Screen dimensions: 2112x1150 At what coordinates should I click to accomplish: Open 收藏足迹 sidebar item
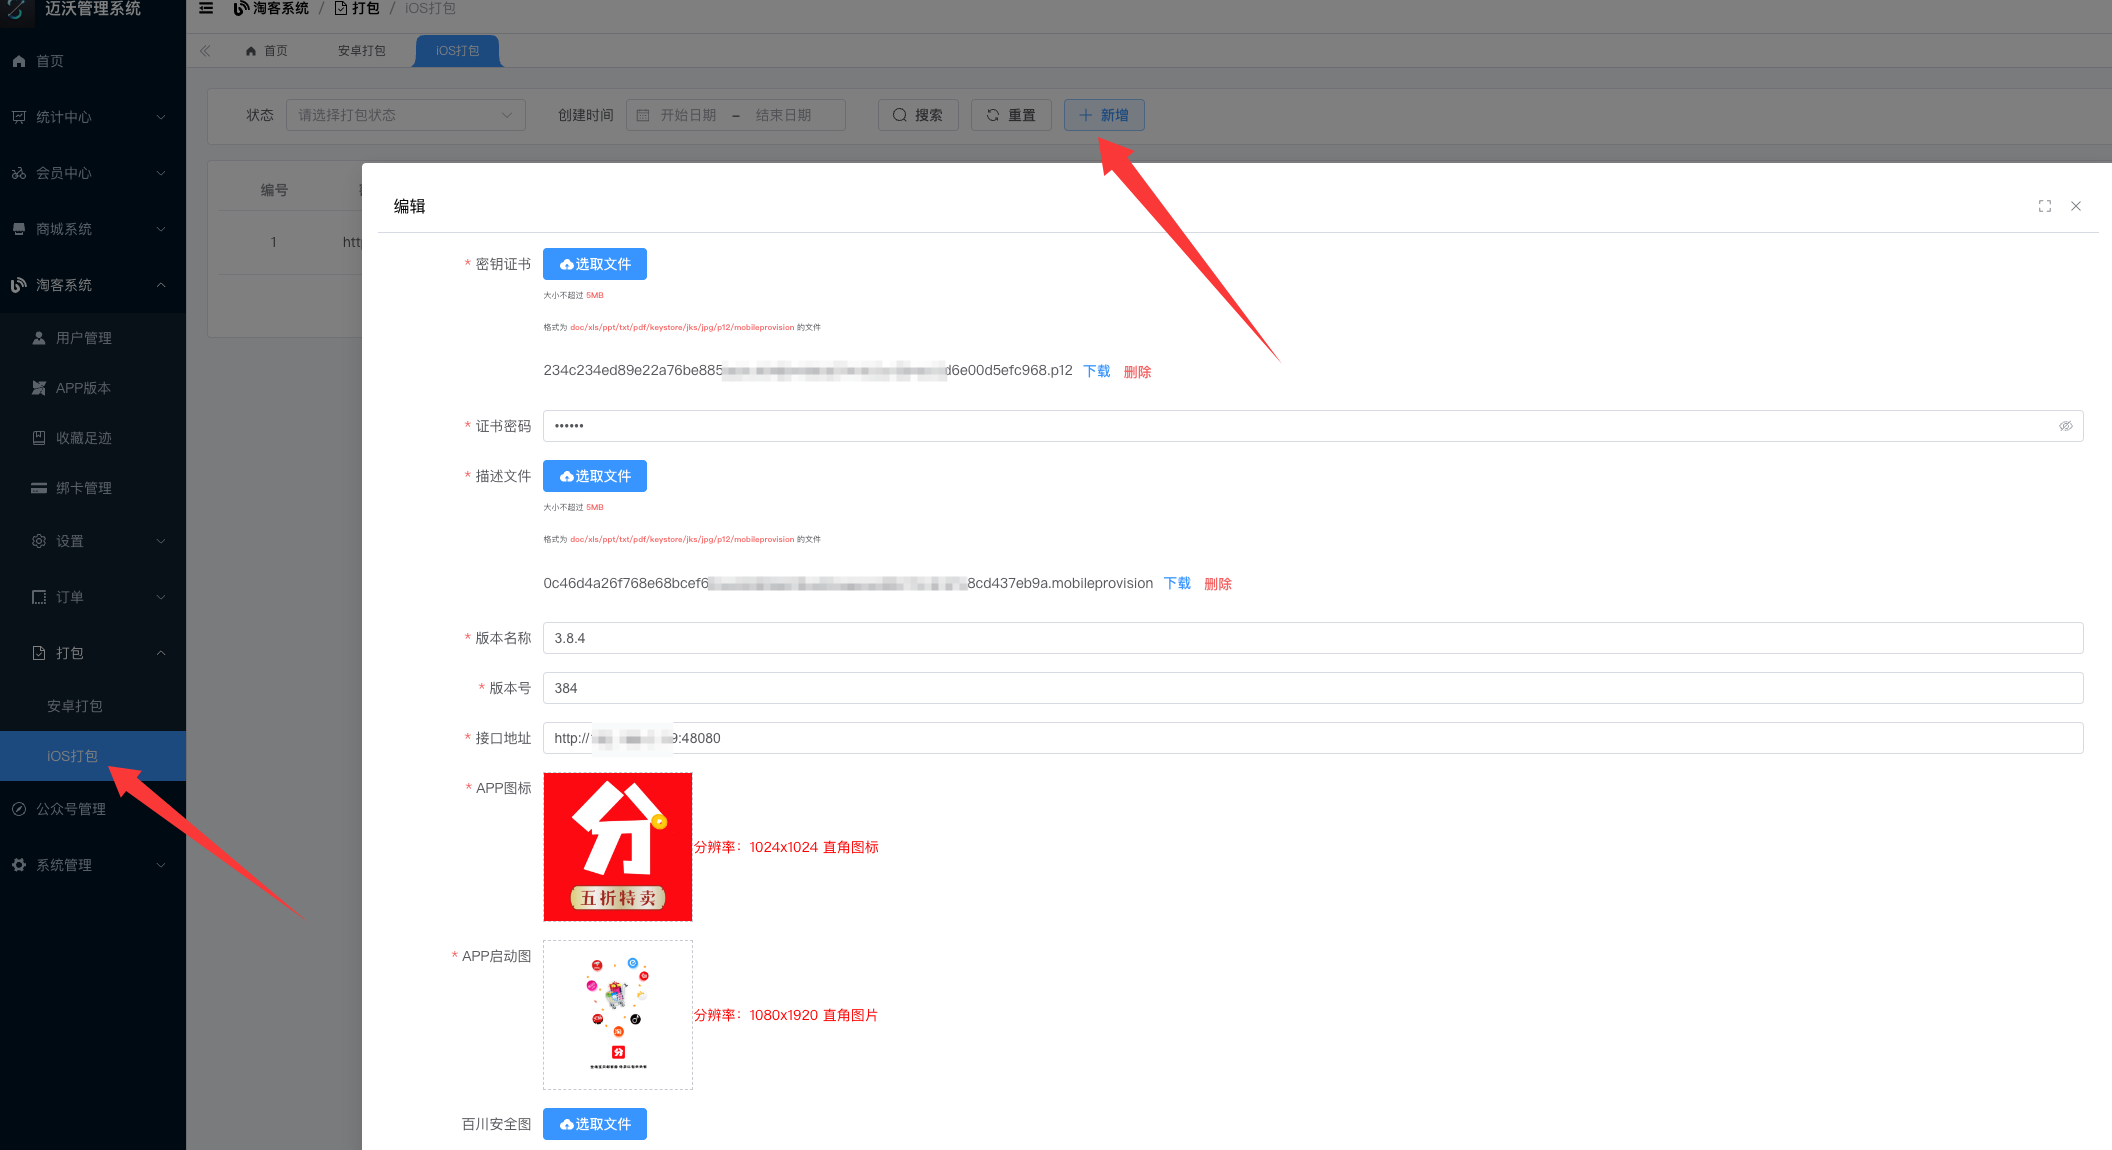tap(83, 438)
